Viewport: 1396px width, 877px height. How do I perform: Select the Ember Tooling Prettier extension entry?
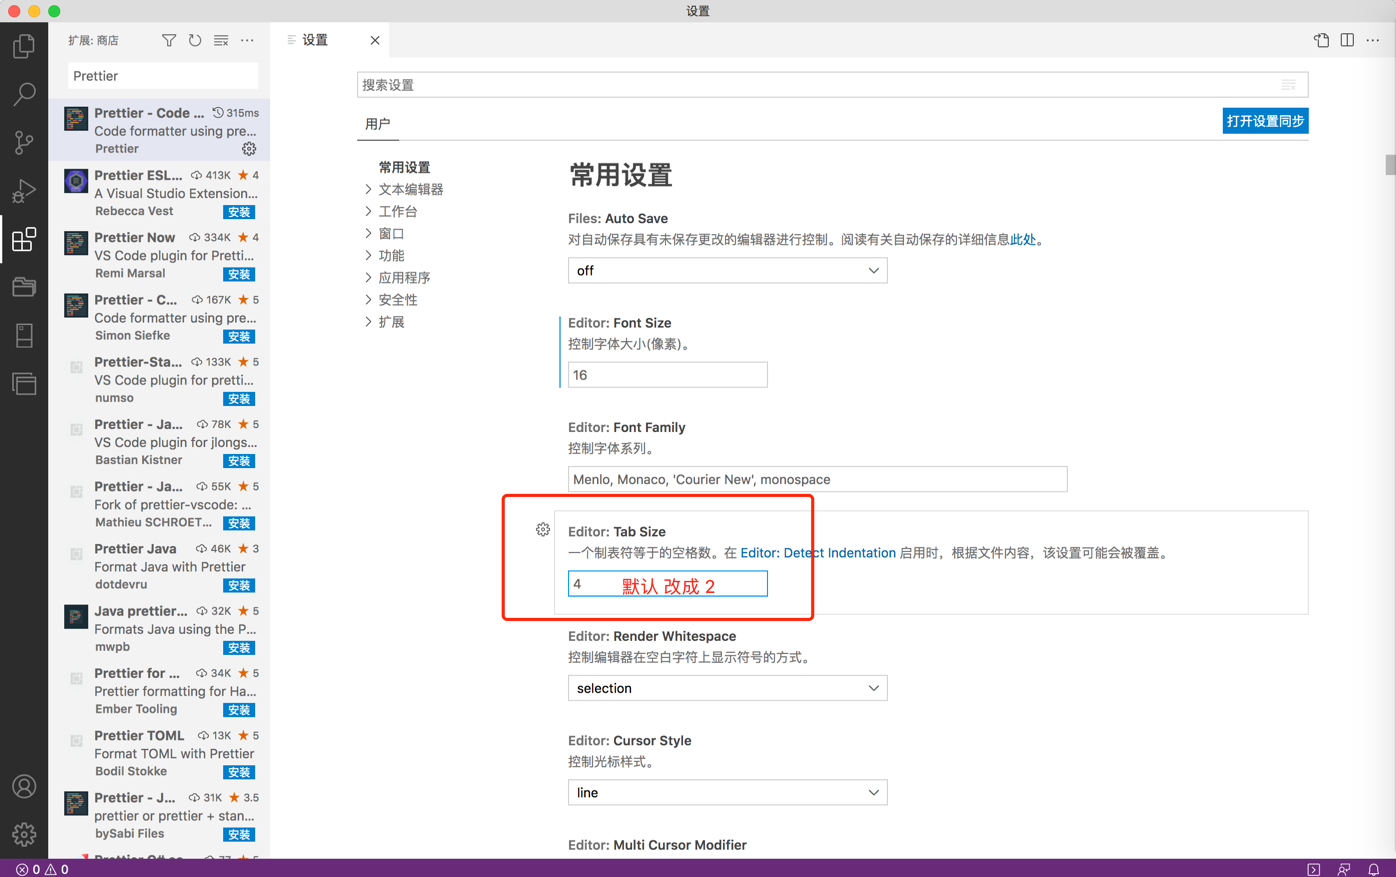point(160,691)
